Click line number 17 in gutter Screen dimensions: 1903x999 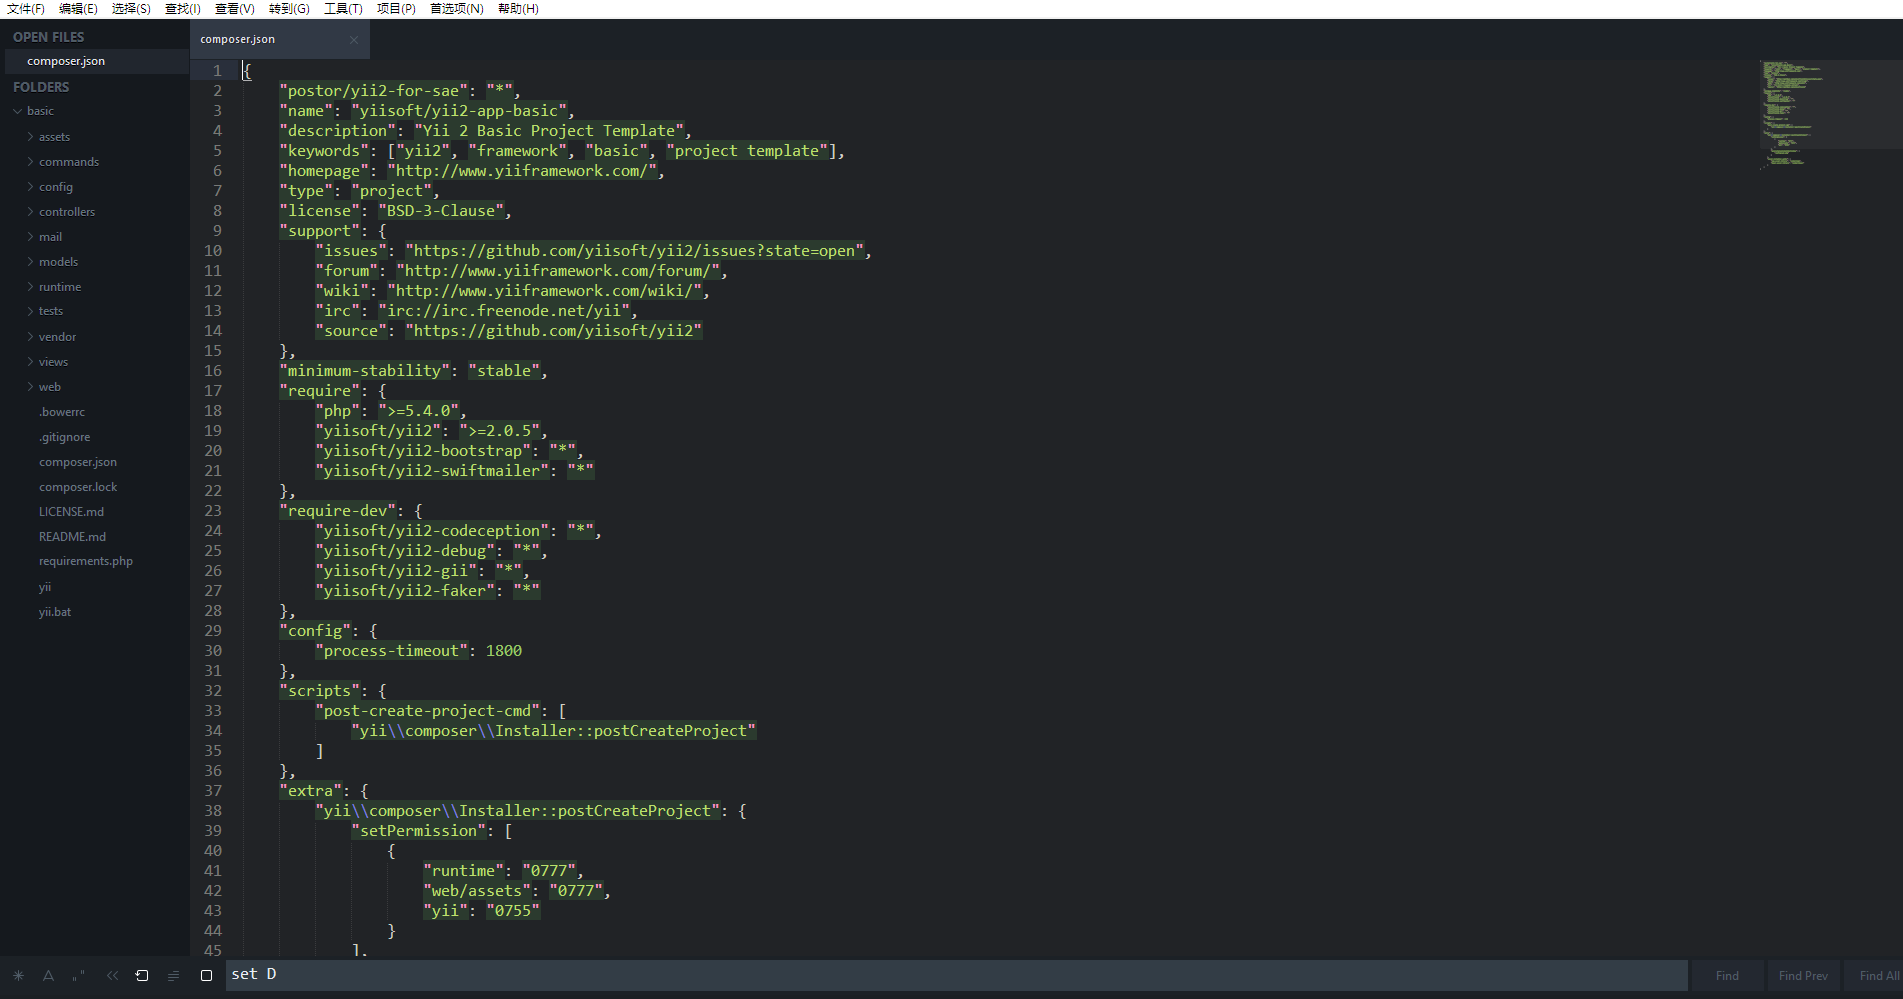point(213,391)
